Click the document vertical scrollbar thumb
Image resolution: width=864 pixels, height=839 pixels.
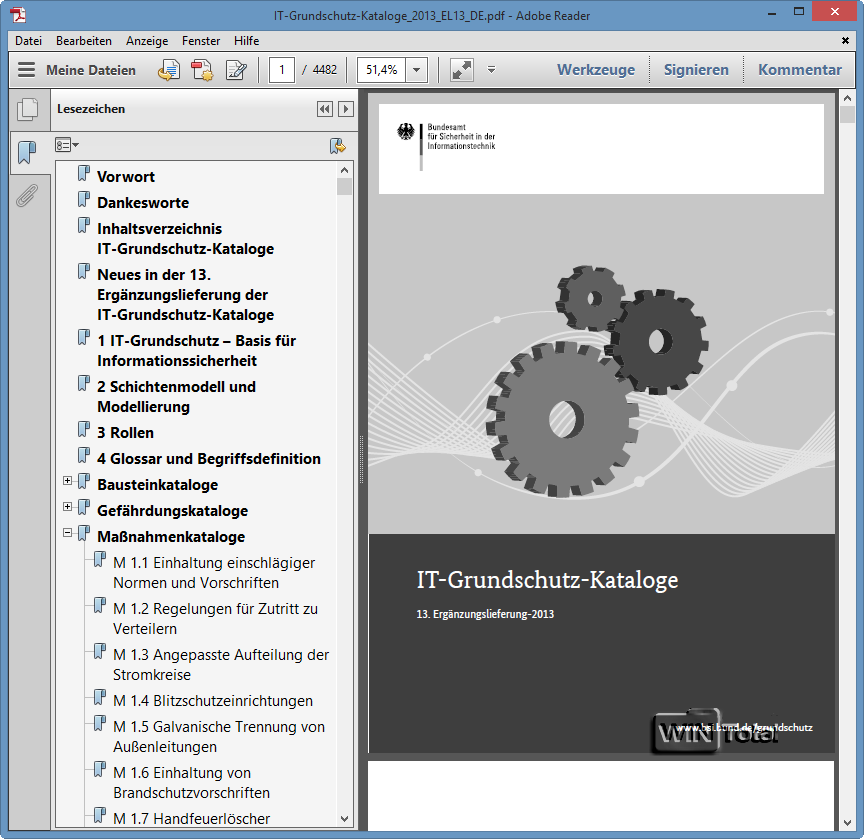click(x=847, y=115)
